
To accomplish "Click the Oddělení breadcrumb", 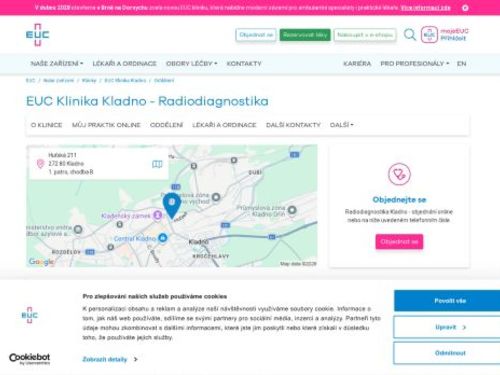I will tap(164, 80).
